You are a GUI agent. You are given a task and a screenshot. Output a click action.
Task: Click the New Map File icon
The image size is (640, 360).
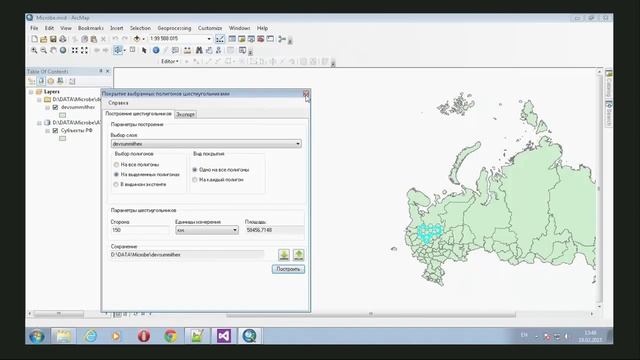point(34,39)
